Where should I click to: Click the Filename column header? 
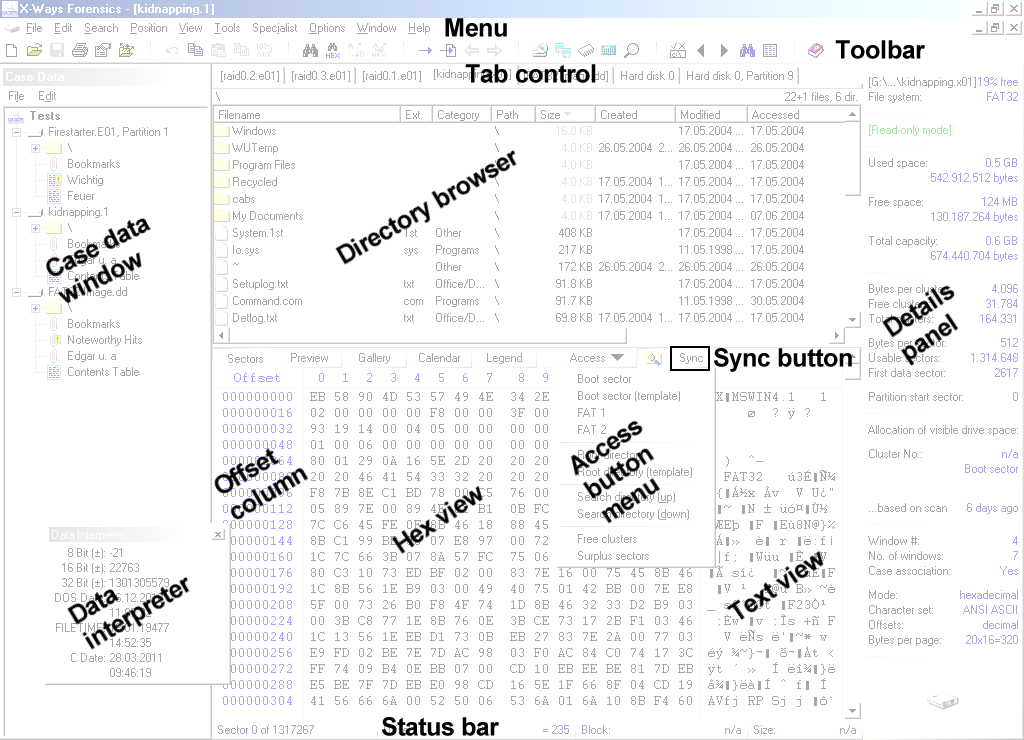click(x=306, y=115)
